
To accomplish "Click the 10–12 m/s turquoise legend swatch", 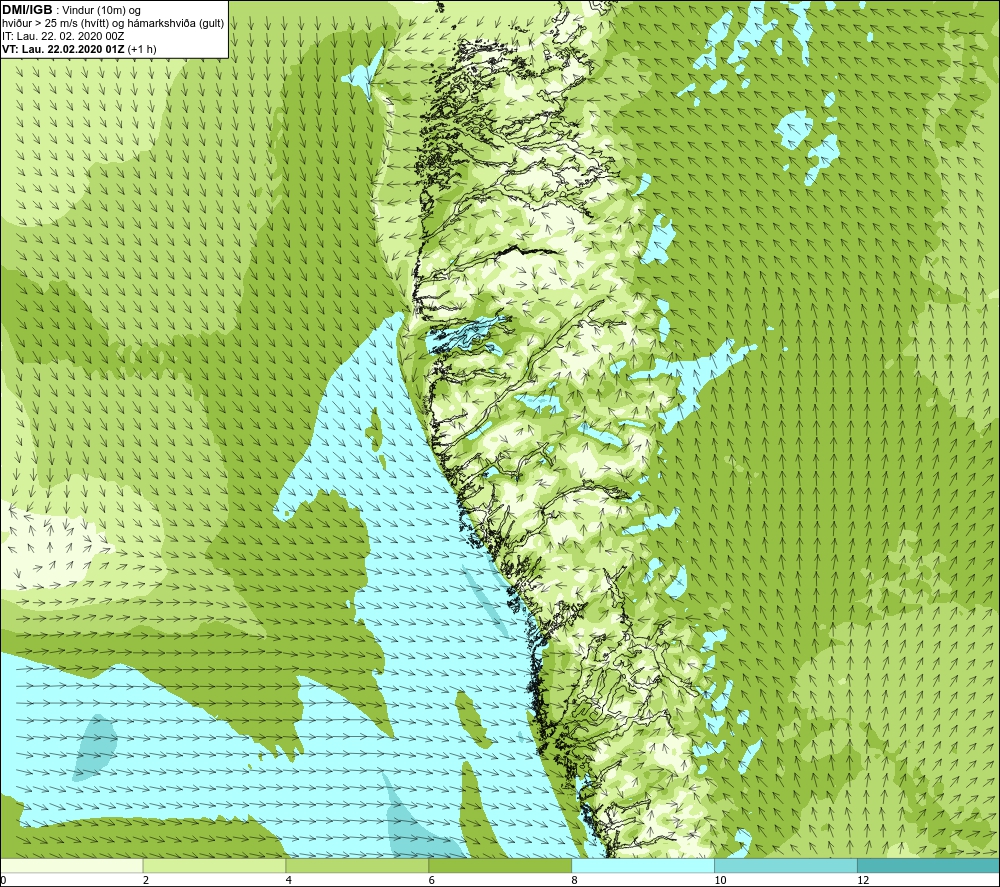I will point(786,865).
